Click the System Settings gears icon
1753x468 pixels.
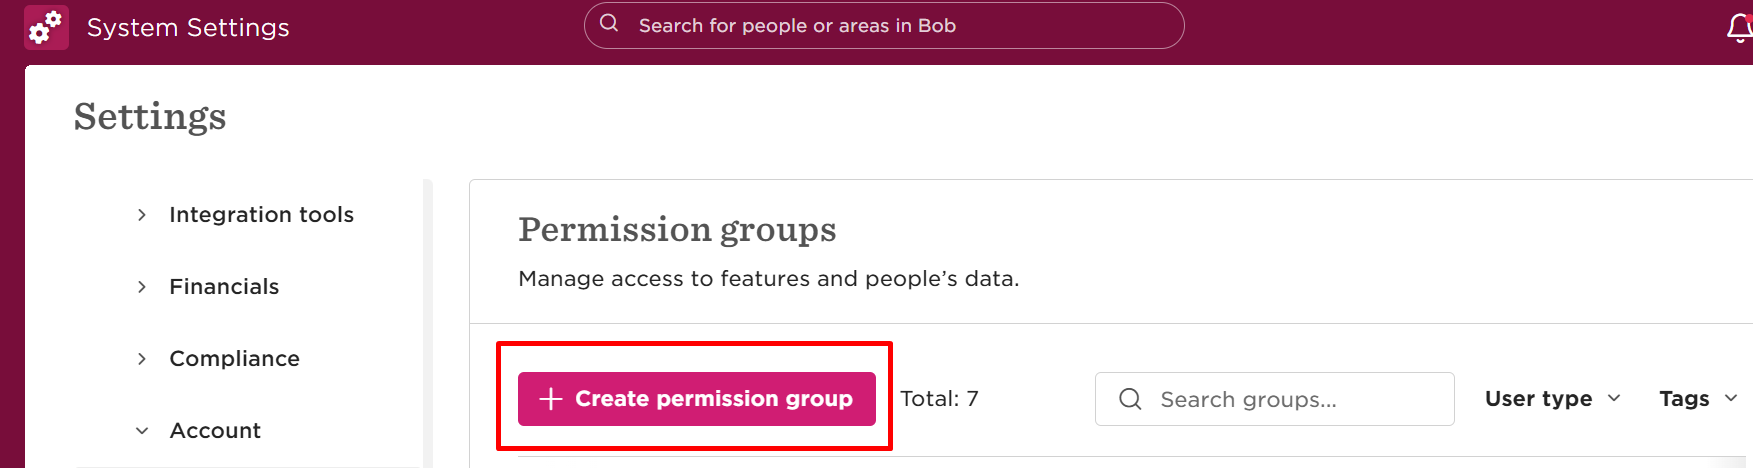46,27
